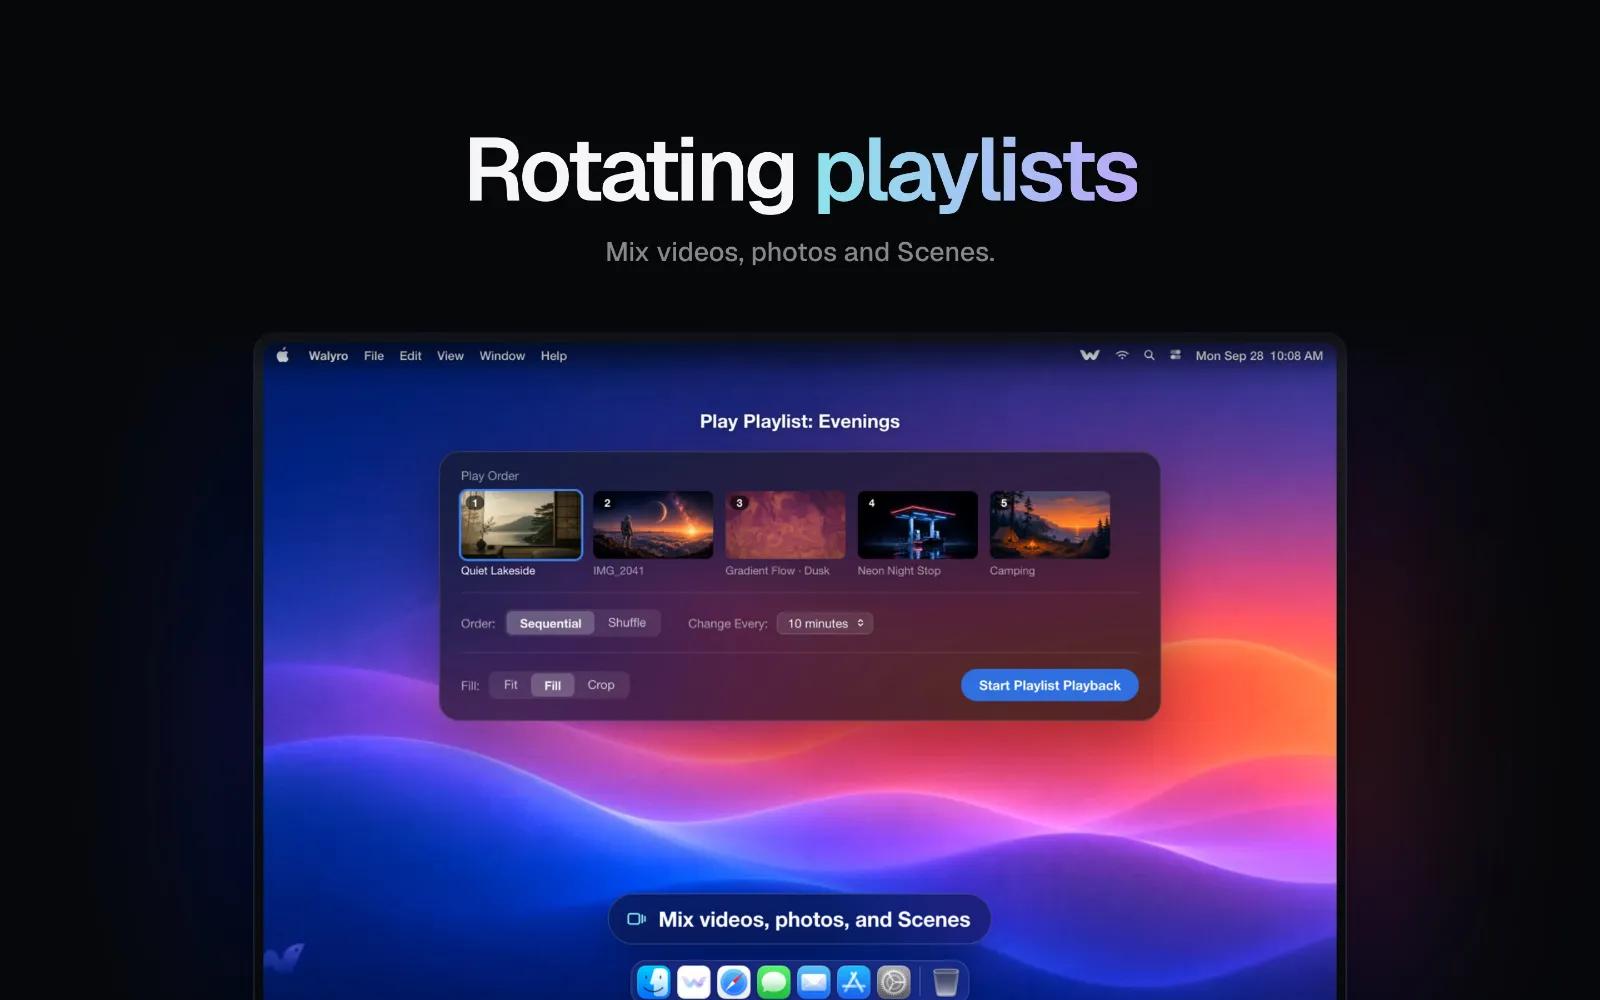Launch Walyro from the dock

(694, 982)
